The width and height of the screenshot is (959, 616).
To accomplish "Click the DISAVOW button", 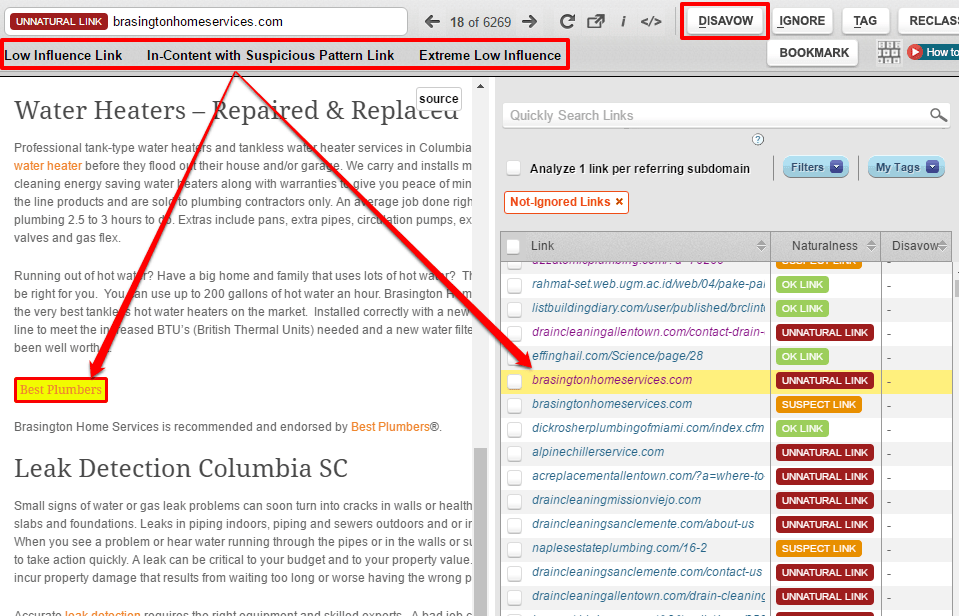I will coord(725,21).
